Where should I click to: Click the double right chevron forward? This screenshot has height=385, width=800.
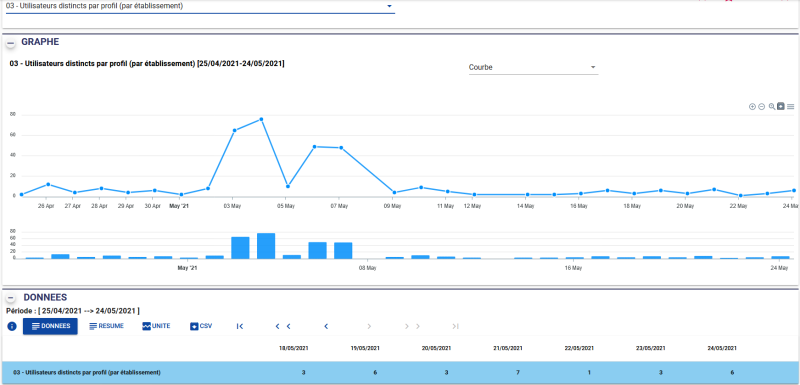[x=412, y=326]
